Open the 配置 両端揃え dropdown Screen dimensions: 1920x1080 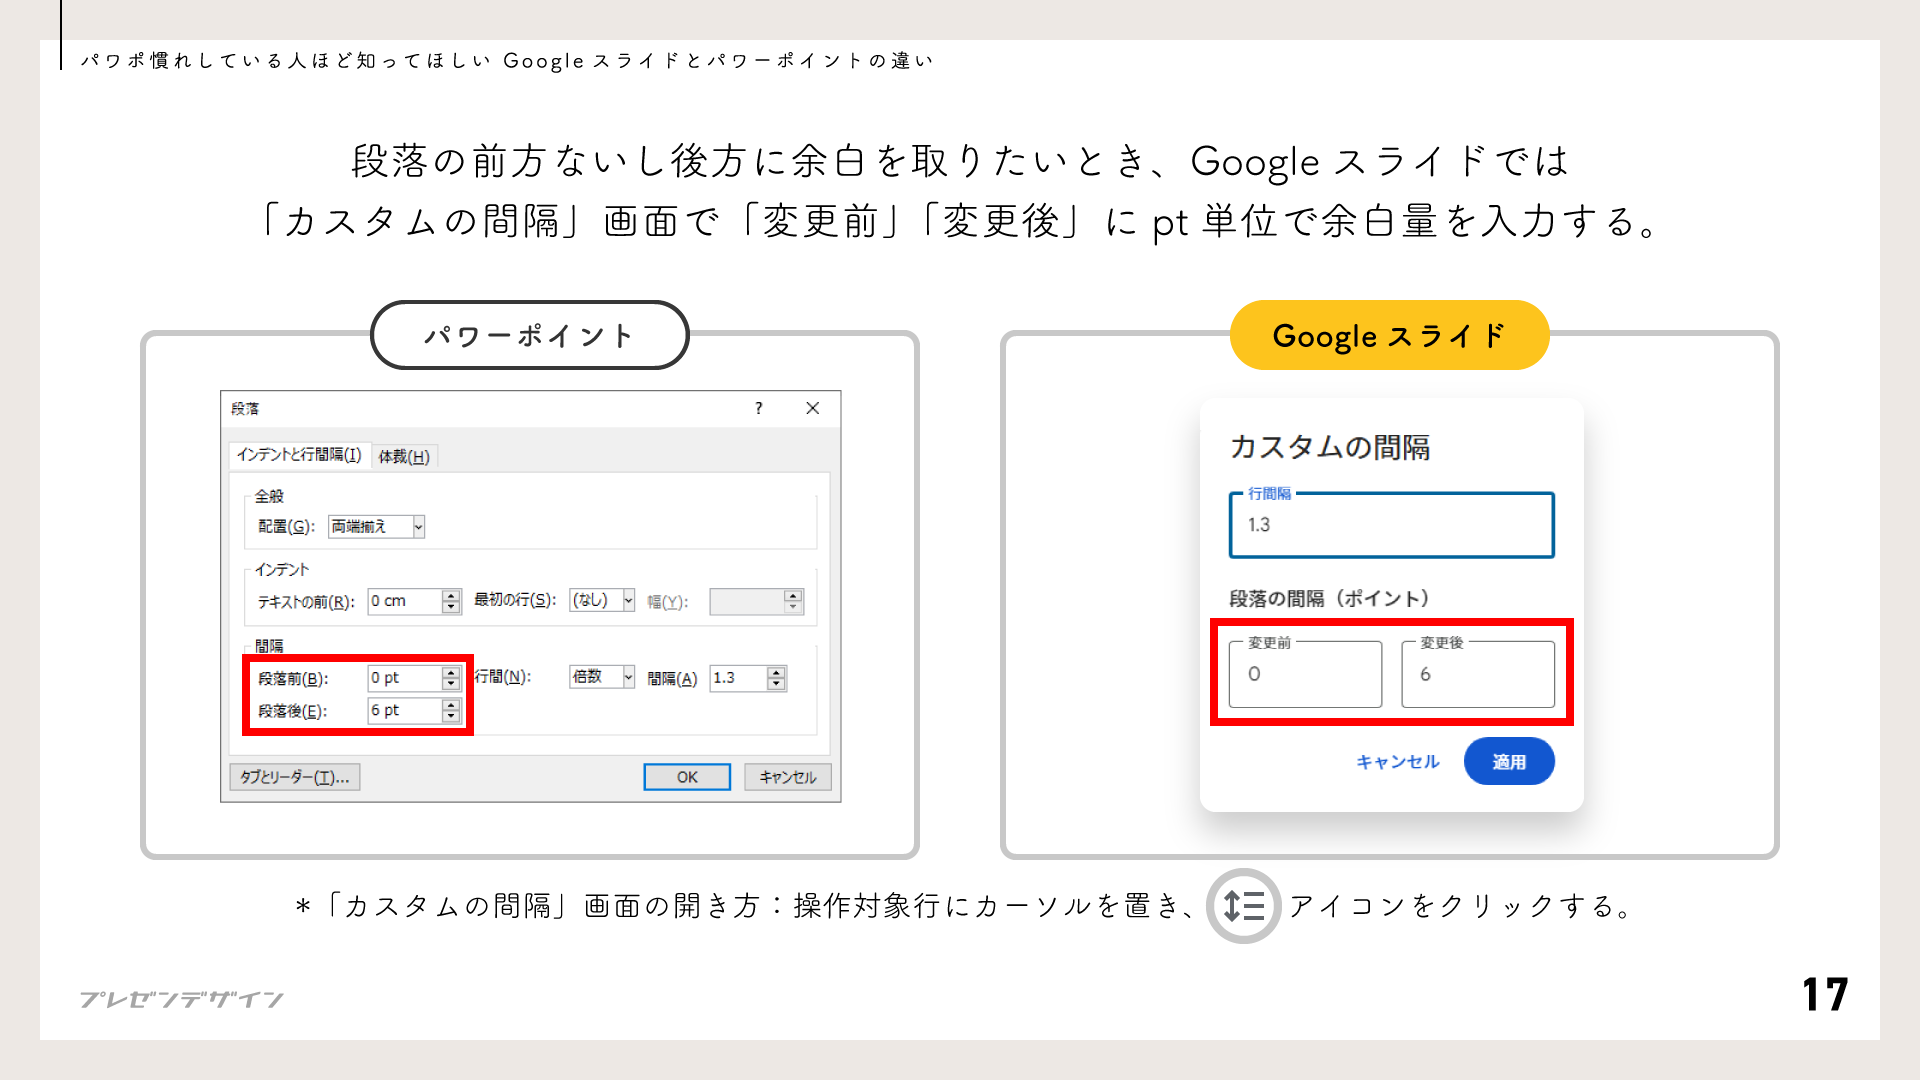coord(376,526)
